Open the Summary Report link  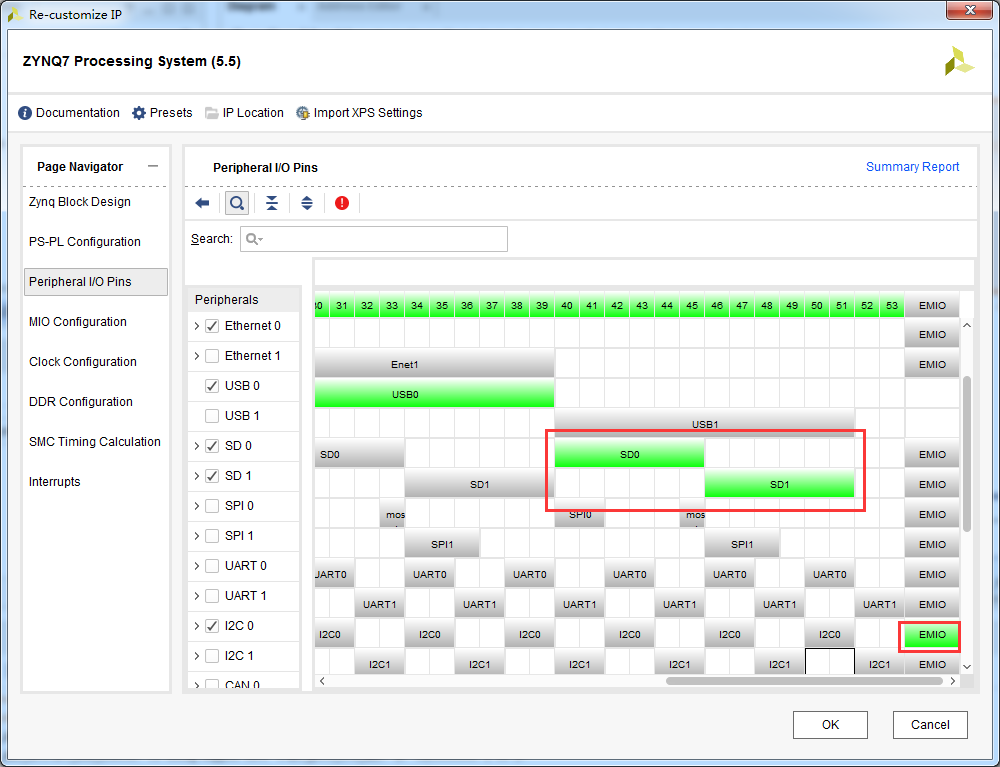(912, 166)
